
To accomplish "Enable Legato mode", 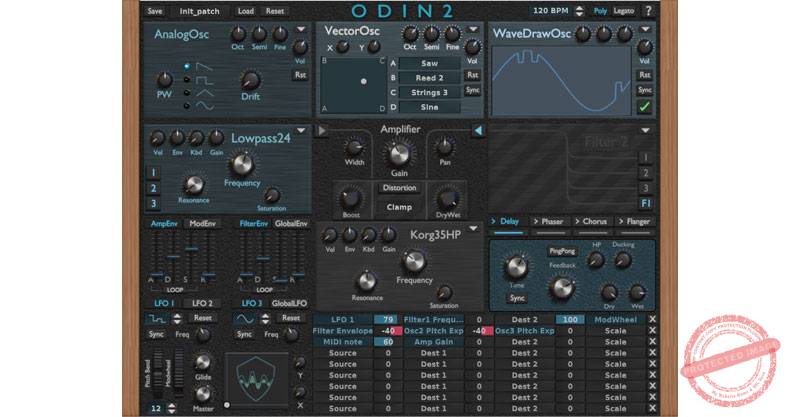I will [x=623, y=11].
